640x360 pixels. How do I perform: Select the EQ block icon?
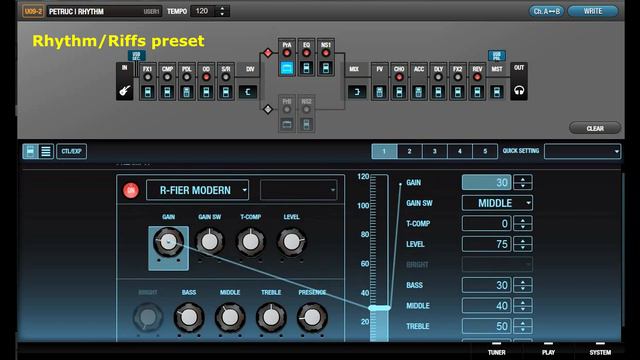coord(306,68)
